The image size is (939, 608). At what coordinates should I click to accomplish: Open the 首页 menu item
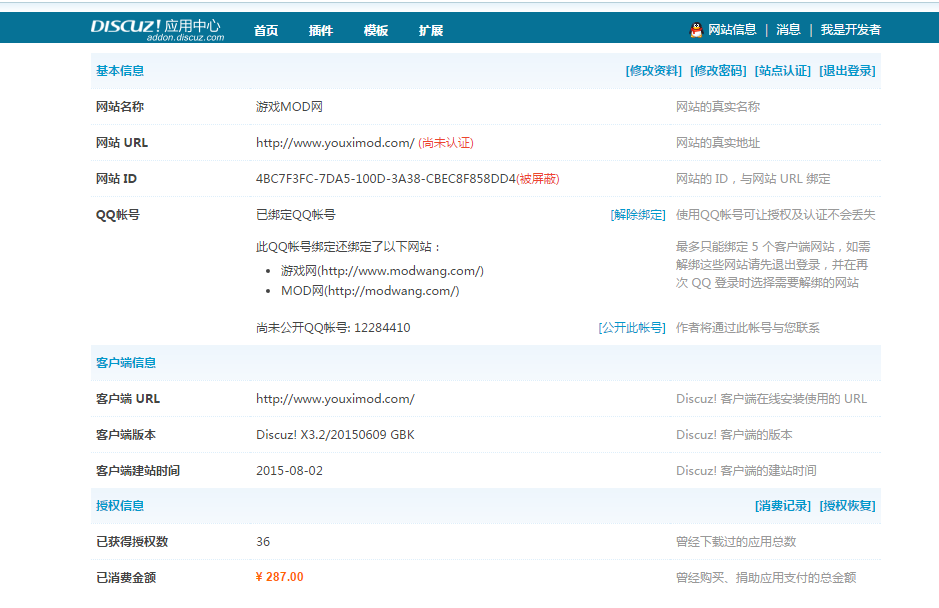pos(266,31)
